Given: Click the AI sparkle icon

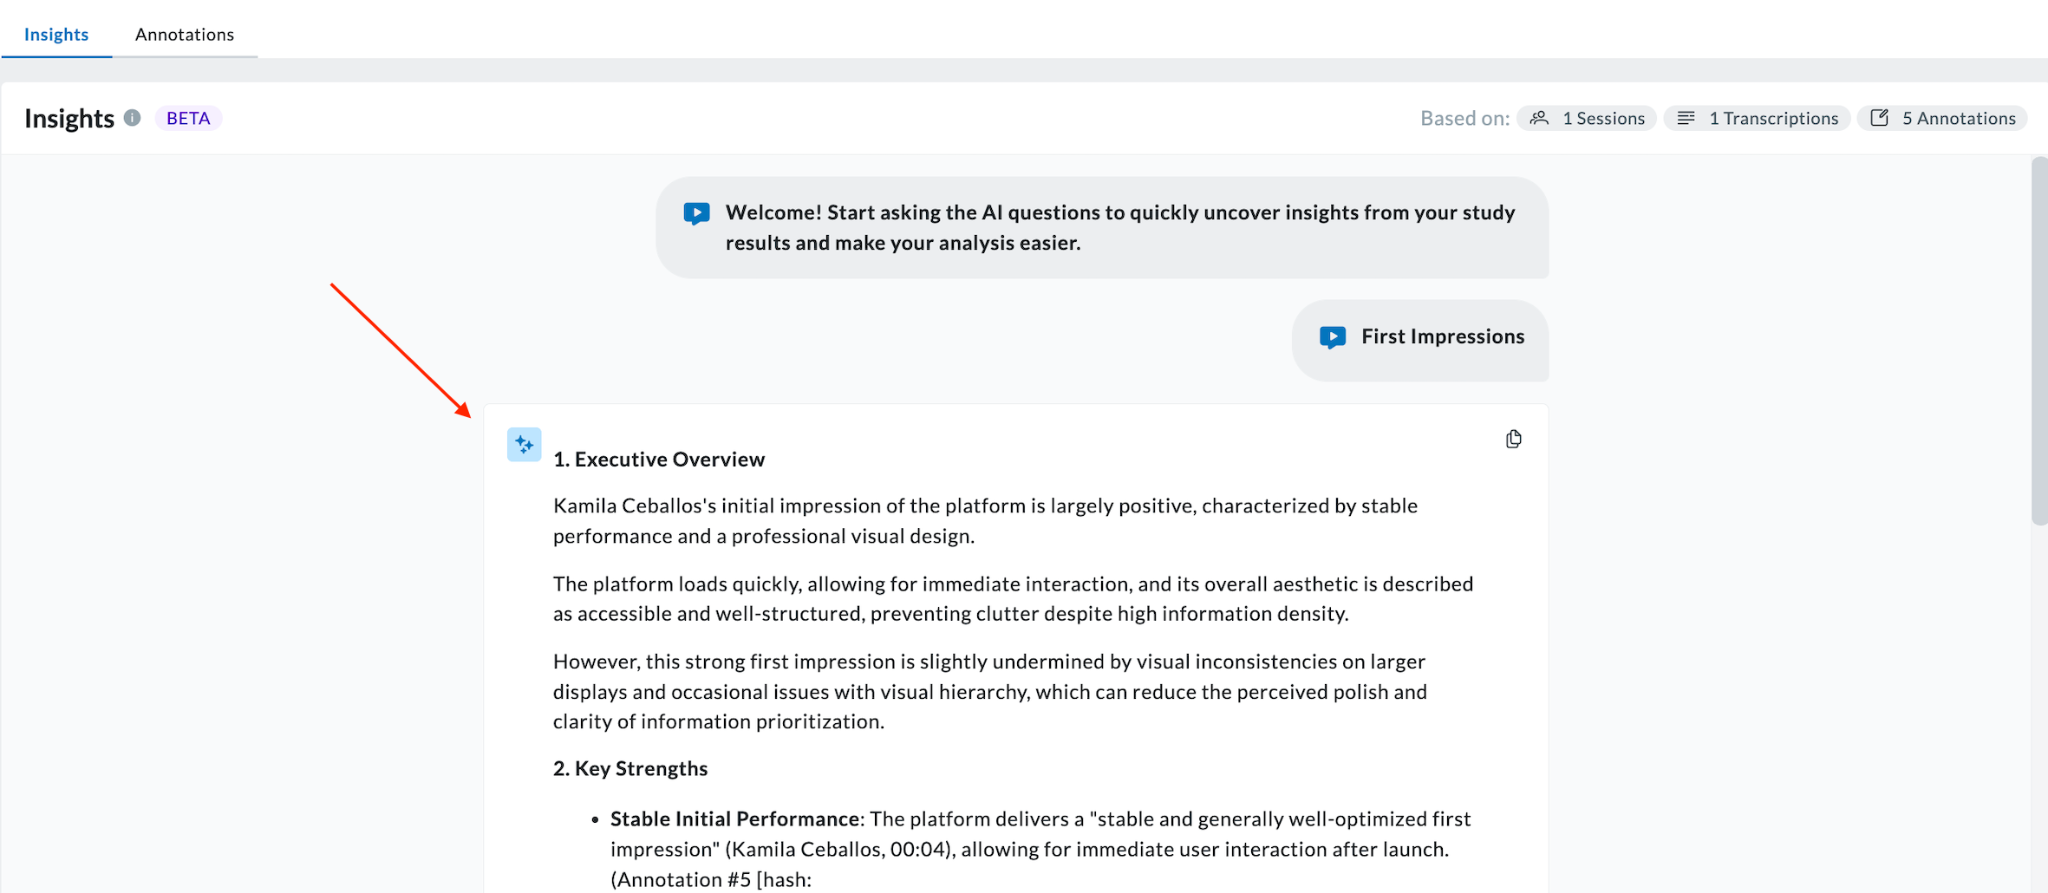Looking at the screenshot, I should coord(524,445).
